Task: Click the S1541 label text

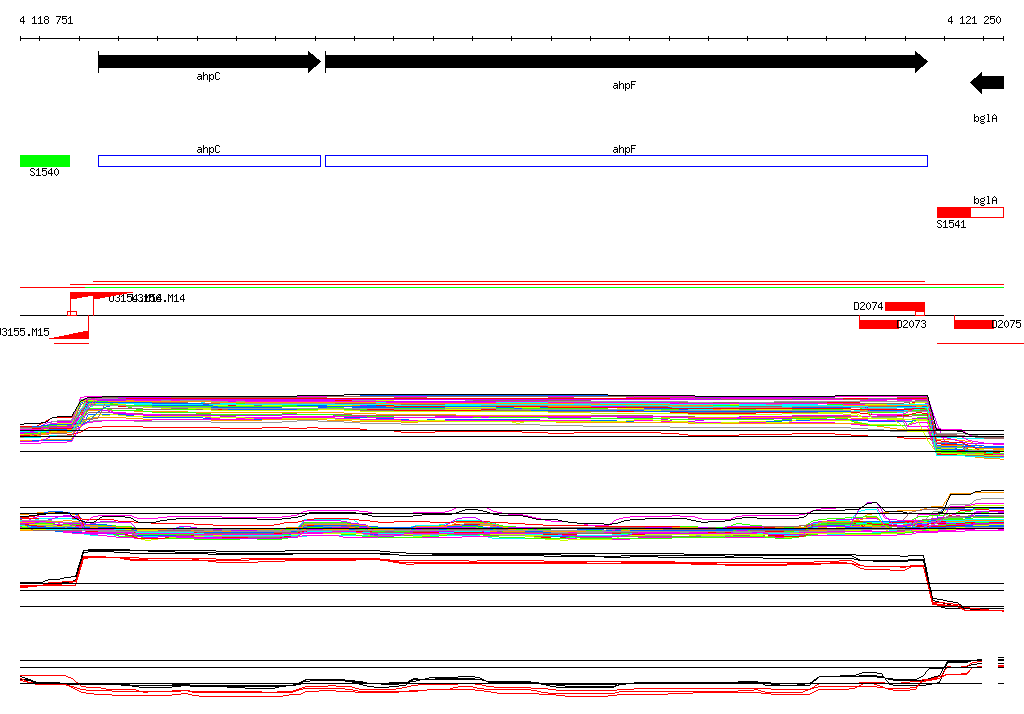Action: [951, 224]
